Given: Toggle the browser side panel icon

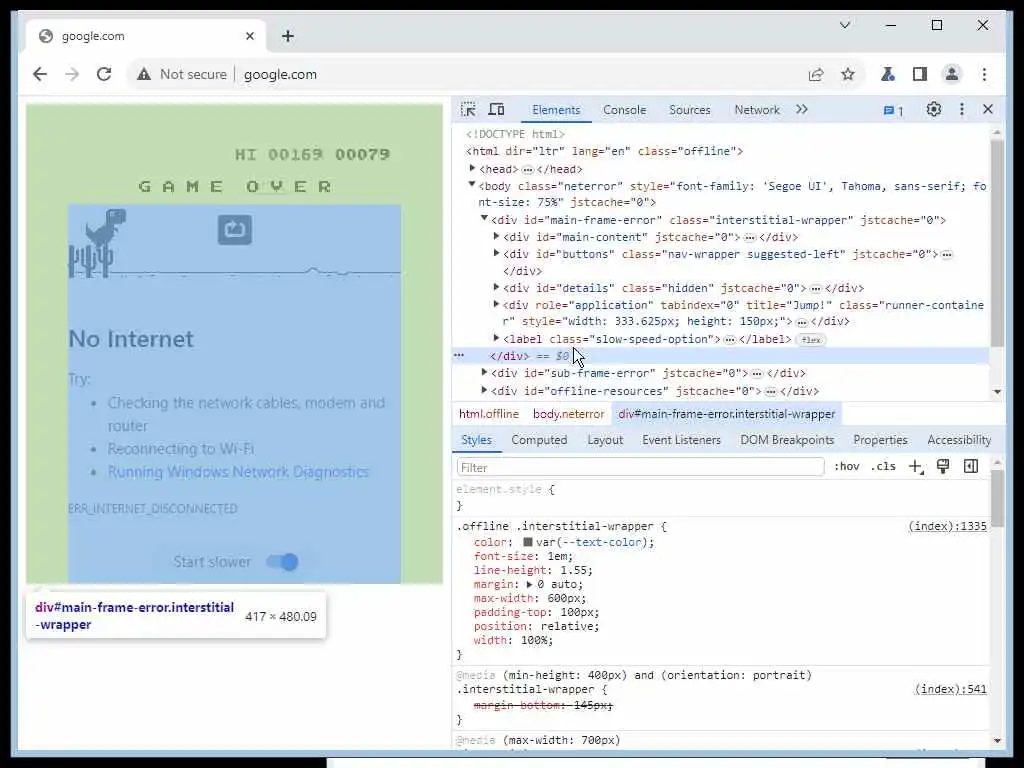Looking at the screenshot, I should pyautogui.click(x=920, y=74).
